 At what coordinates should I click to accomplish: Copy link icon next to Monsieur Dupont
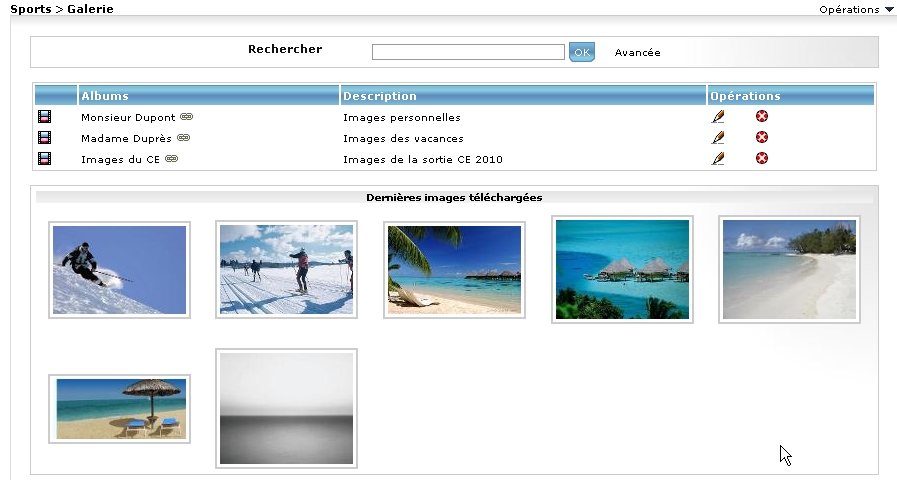point(186,117)
